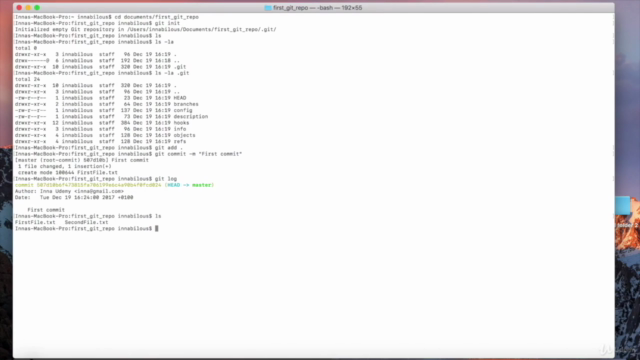Click the "config" file name
The width and height of the screenshot is (640, 360).
pos(183,110)
